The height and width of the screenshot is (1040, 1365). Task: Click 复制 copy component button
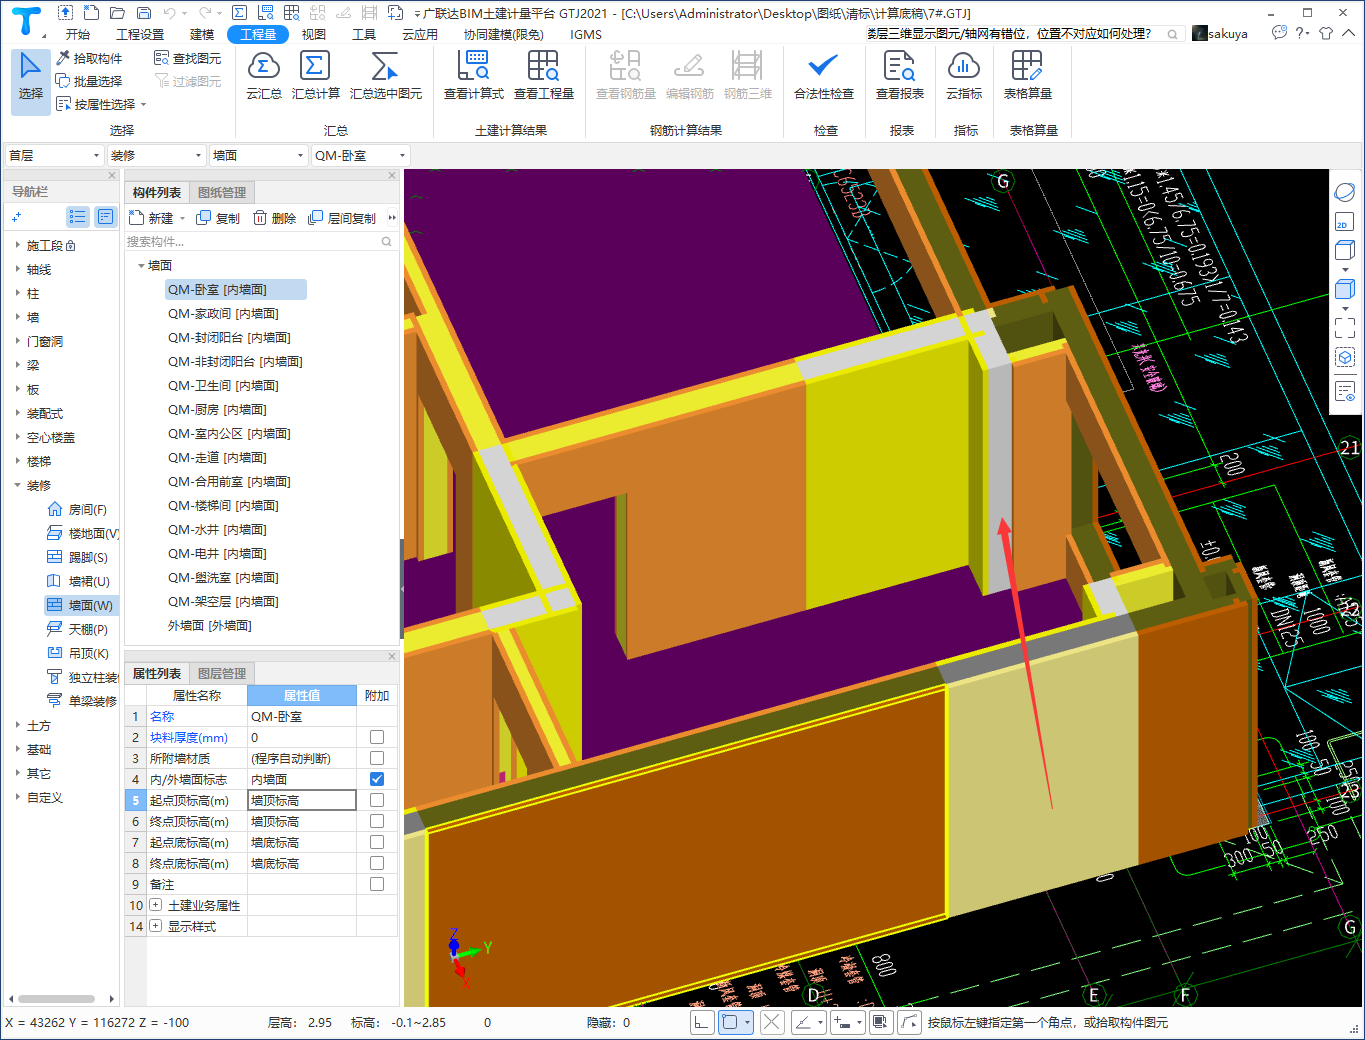218,218
